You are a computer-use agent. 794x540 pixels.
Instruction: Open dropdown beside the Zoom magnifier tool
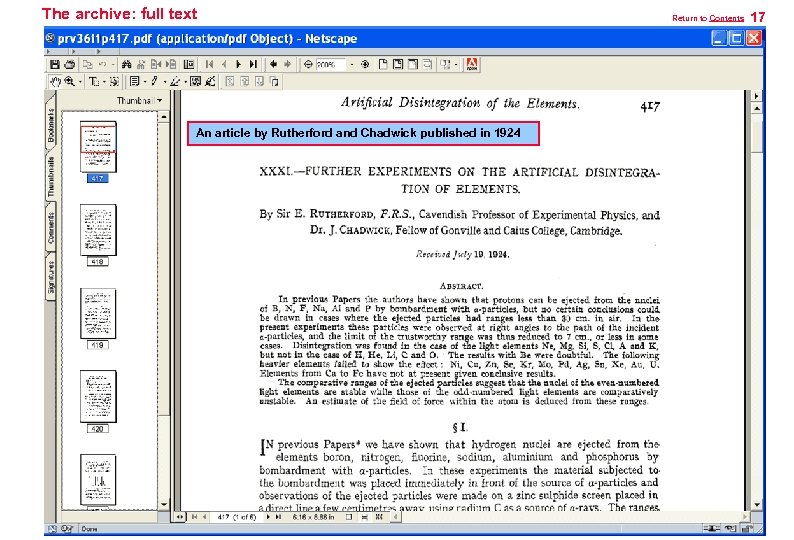coord(80,82)
